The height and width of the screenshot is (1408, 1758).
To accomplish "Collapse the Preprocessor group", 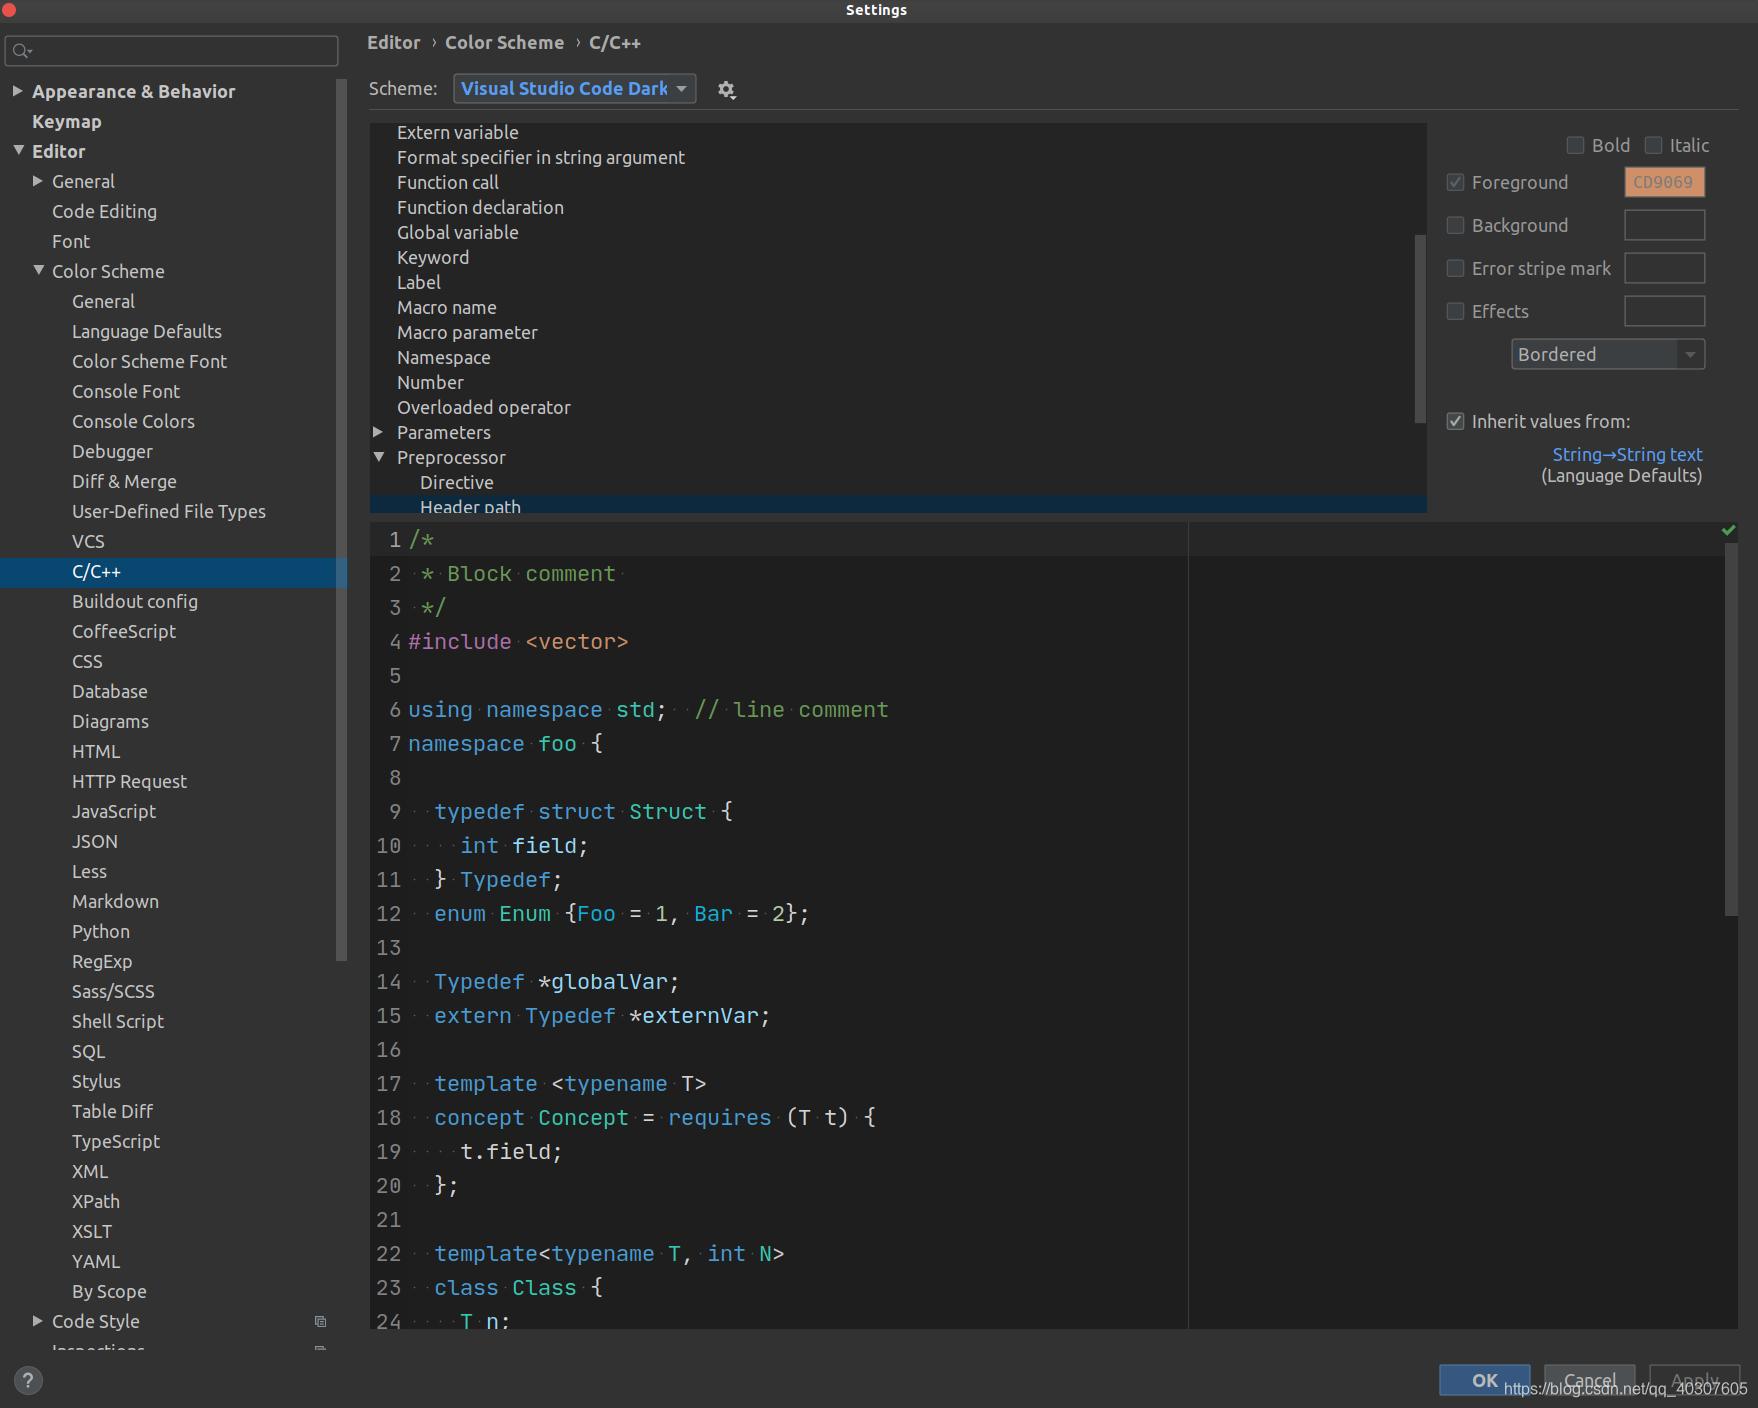I will click(378, 457).
